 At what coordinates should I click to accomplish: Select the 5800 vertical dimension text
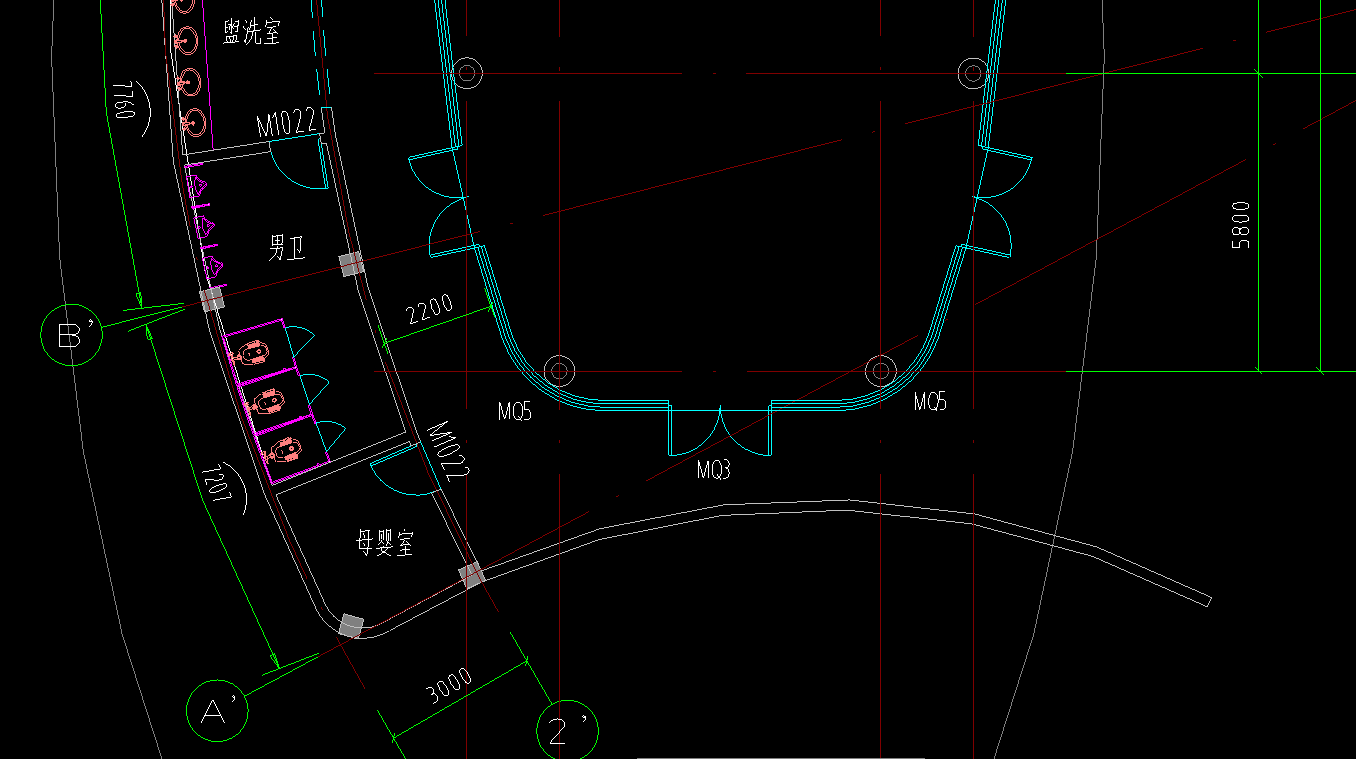point(1241,224)
